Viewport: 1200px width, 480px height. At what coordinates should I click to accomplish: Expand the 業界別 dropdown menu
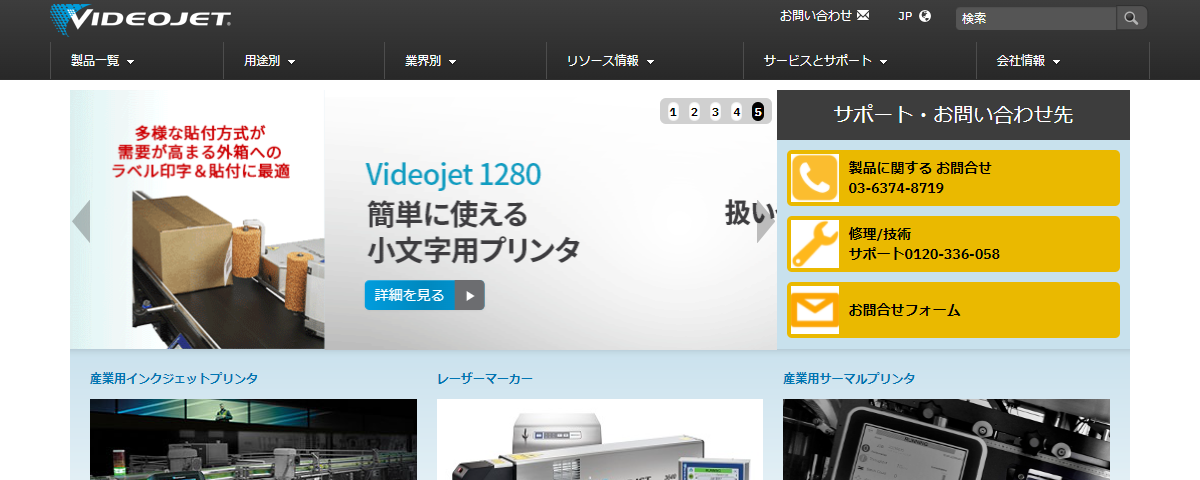431,61
